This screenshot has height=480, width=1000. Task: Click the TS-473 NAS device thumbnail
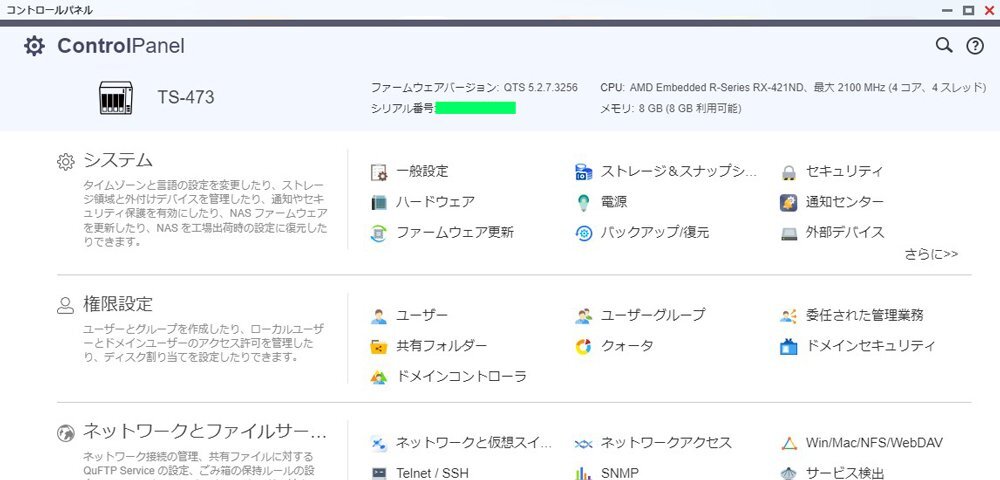[x=116, y=98]
